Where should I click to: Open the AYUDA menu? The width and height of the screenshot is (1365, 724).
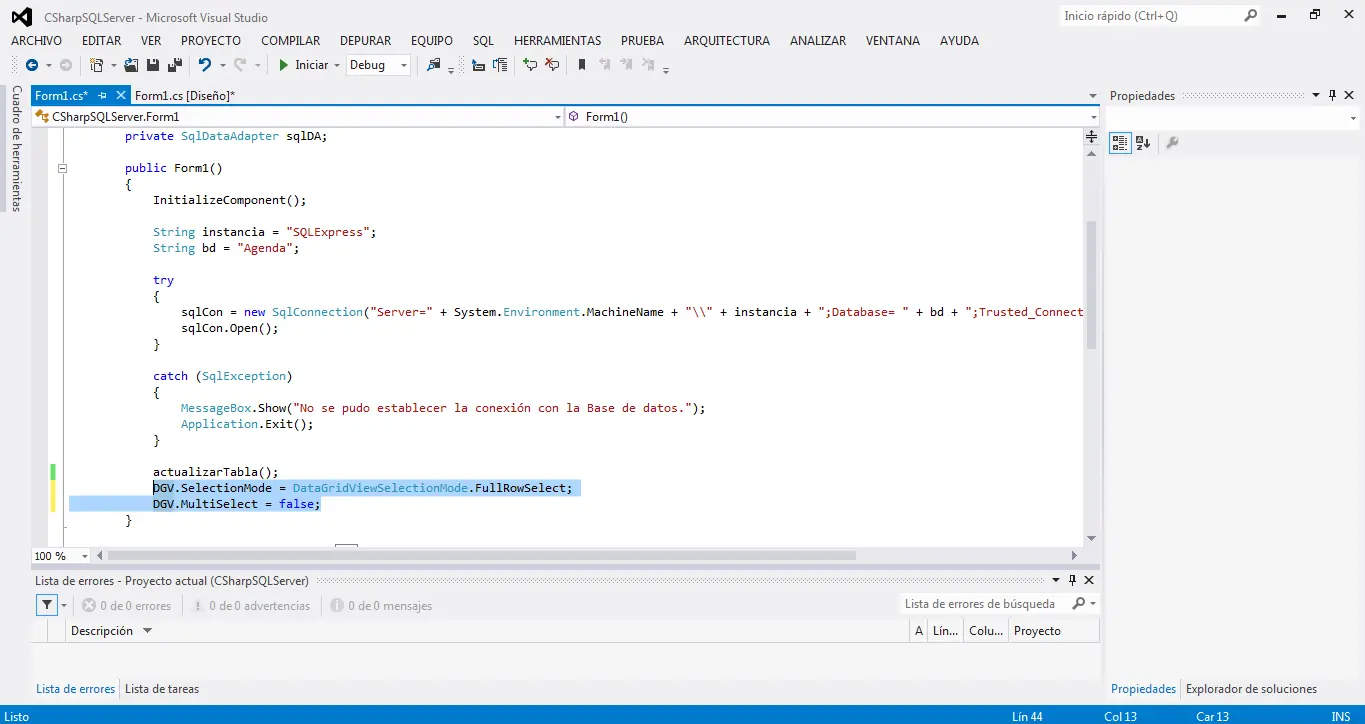[960, 41]
